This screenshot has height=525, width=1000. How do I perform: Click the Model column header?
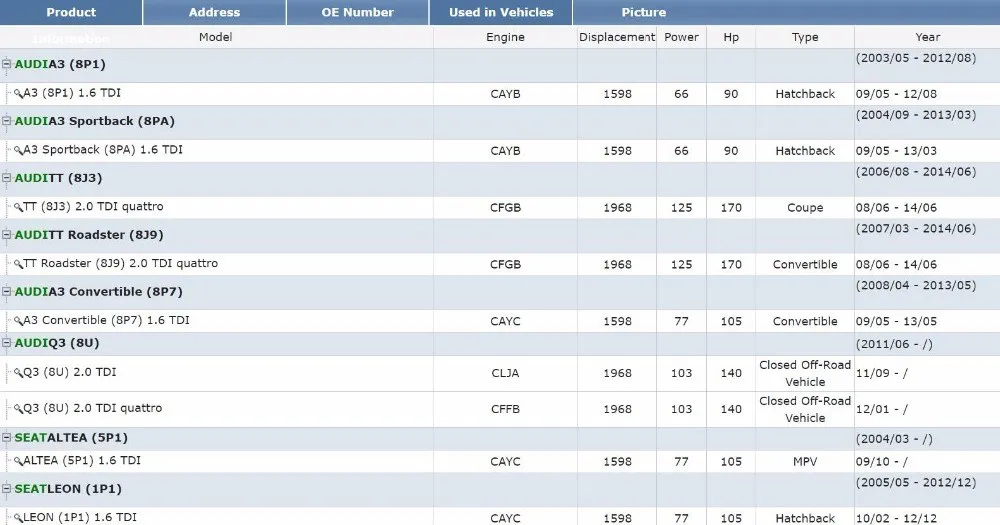click(216, 37)
